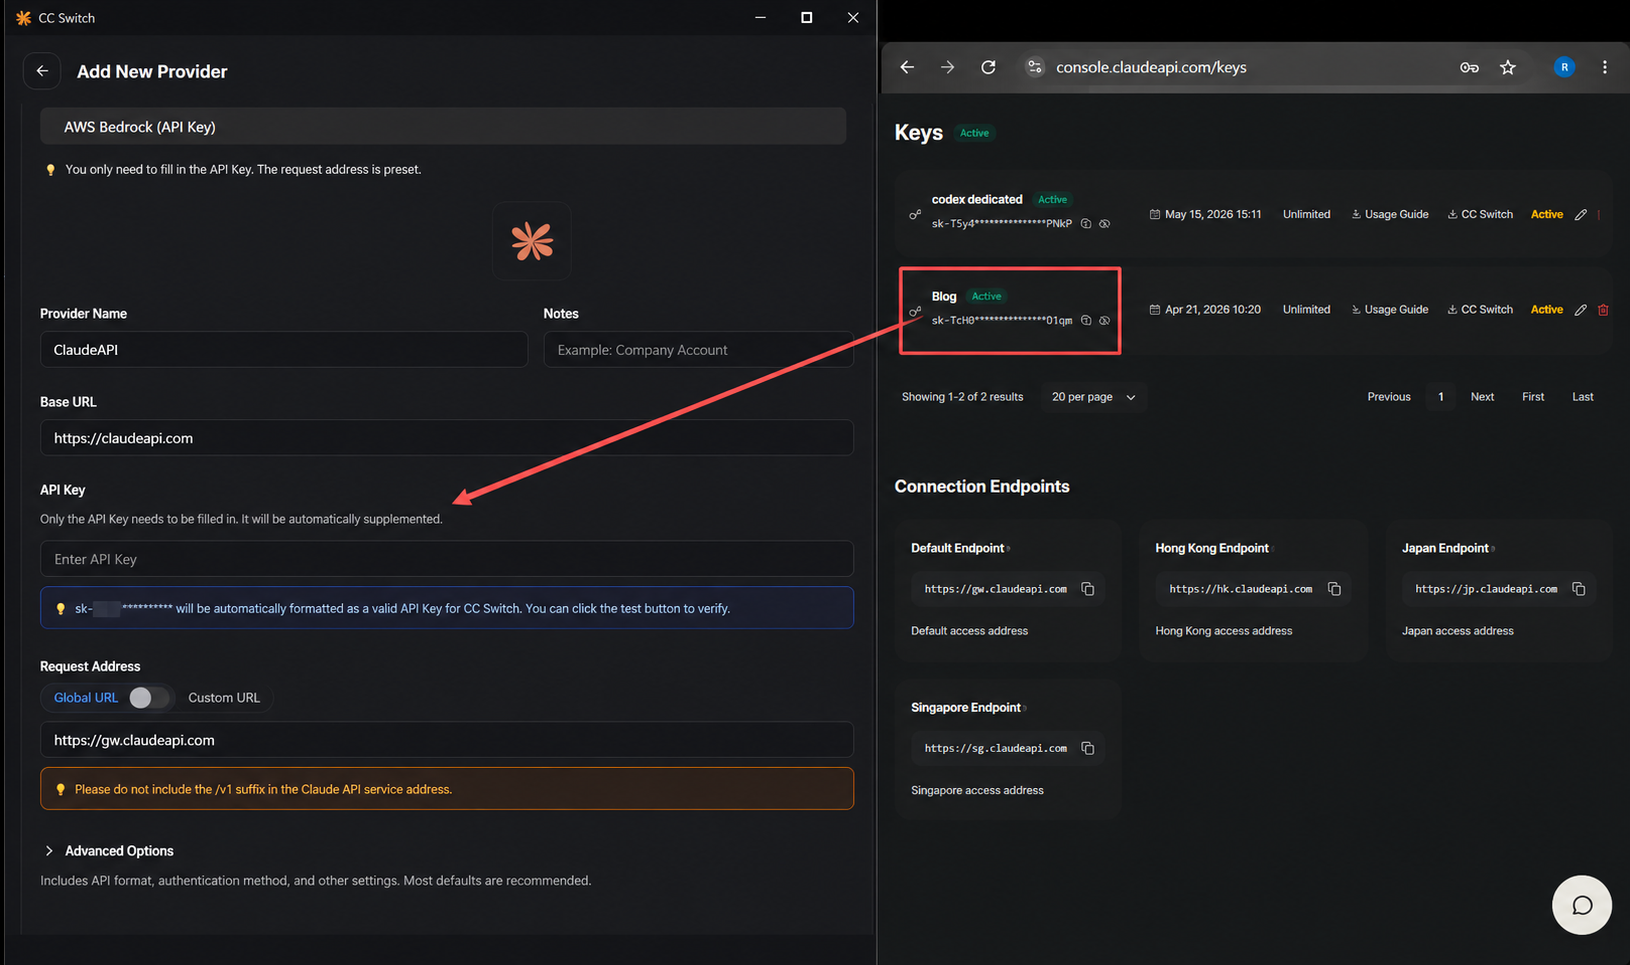Viewport: 1630px width, 965px height.
Task: Open Usage Guide for the Blog key
Action: point(1389,310)
